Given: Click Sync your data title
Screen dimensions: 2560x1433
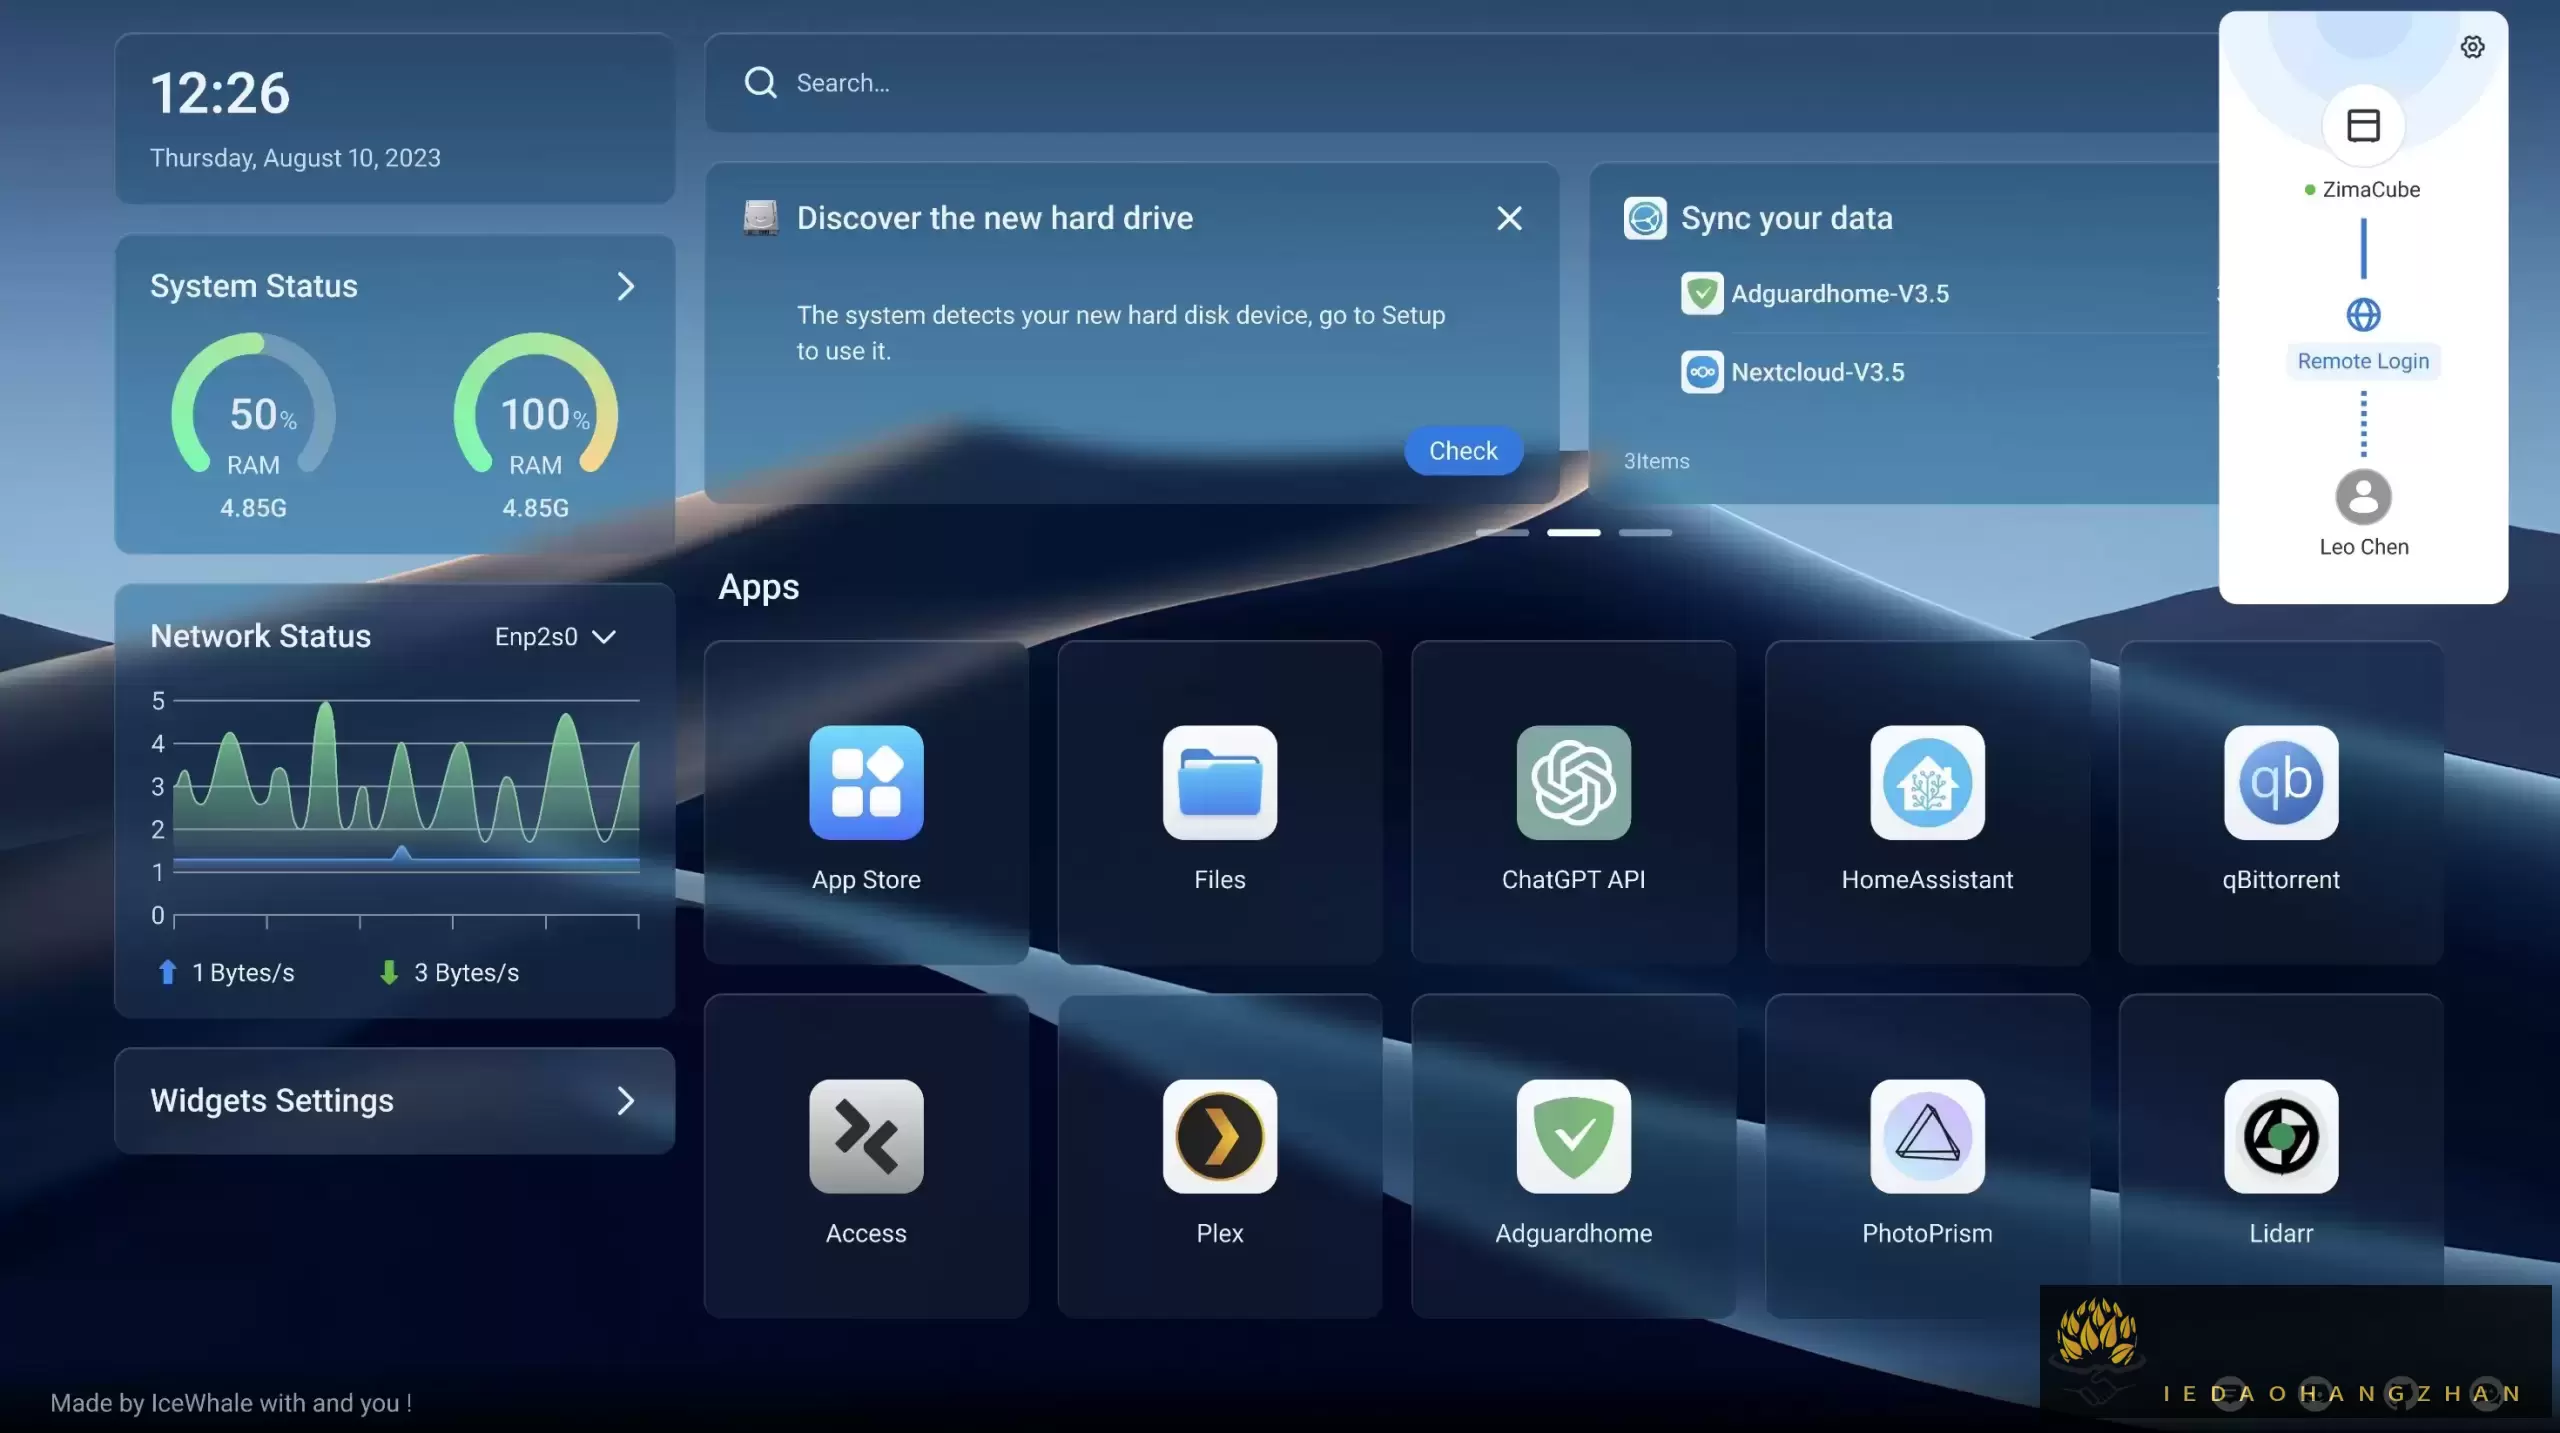Looking at the screenshot, I should coord(1786,218).
